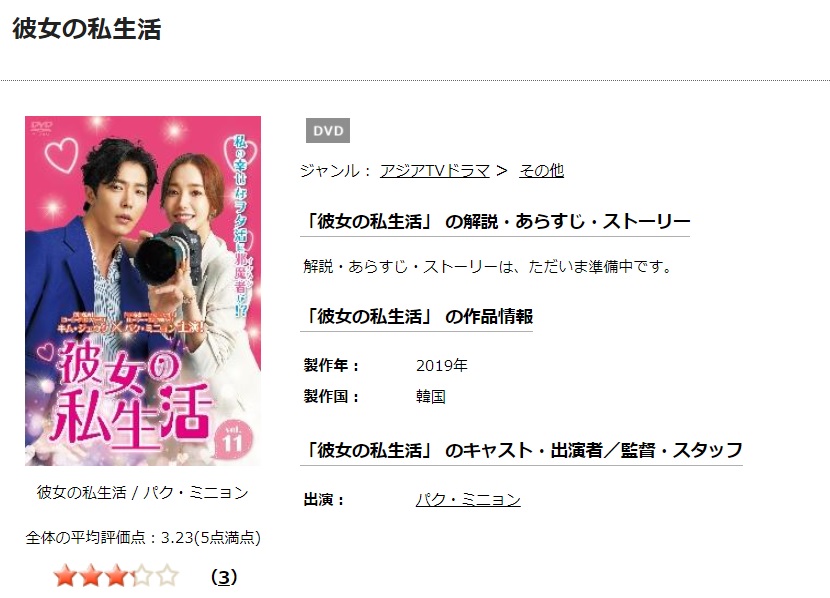Viewport: 830px width, 598px height.
Task: Click the 彼女の私生活 DVD cover image
Action: [x=143, y=291]
